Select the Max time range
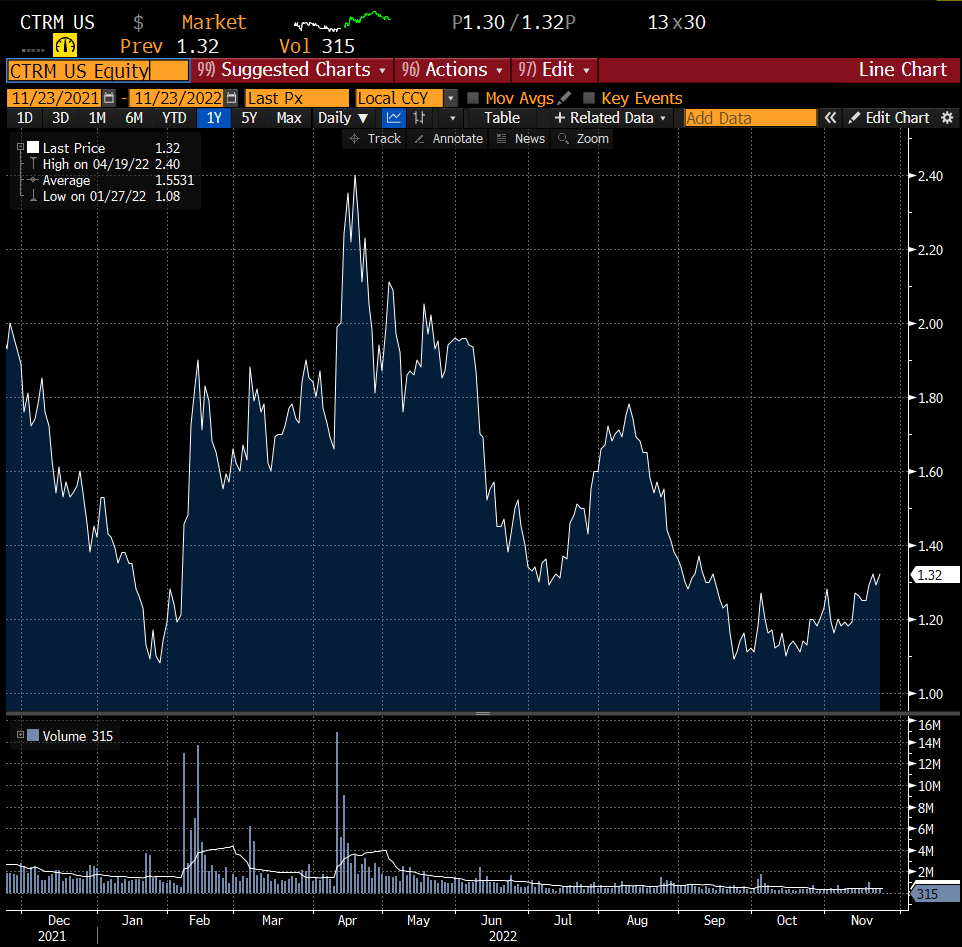The image size is (962, 947). click(289, 118)
